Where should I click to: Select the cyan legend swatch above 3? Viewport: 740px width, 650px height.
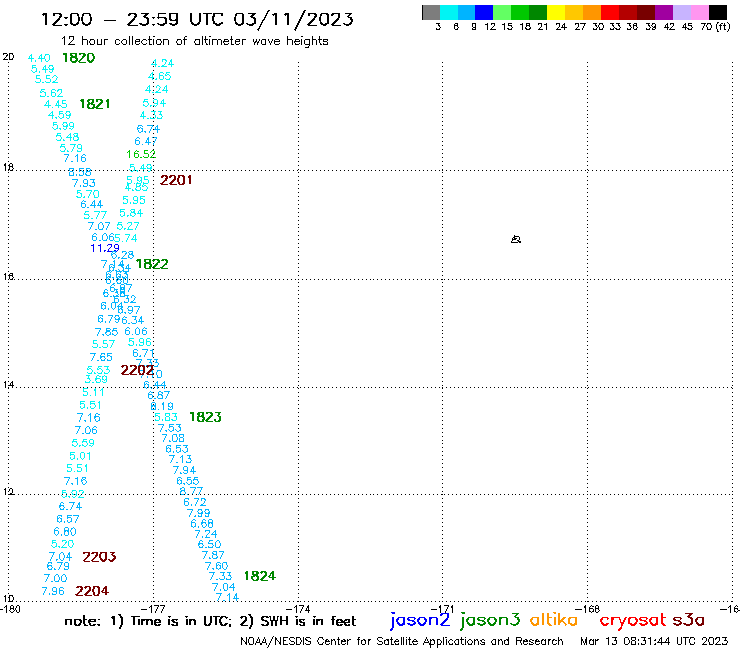tap(449, 12)
